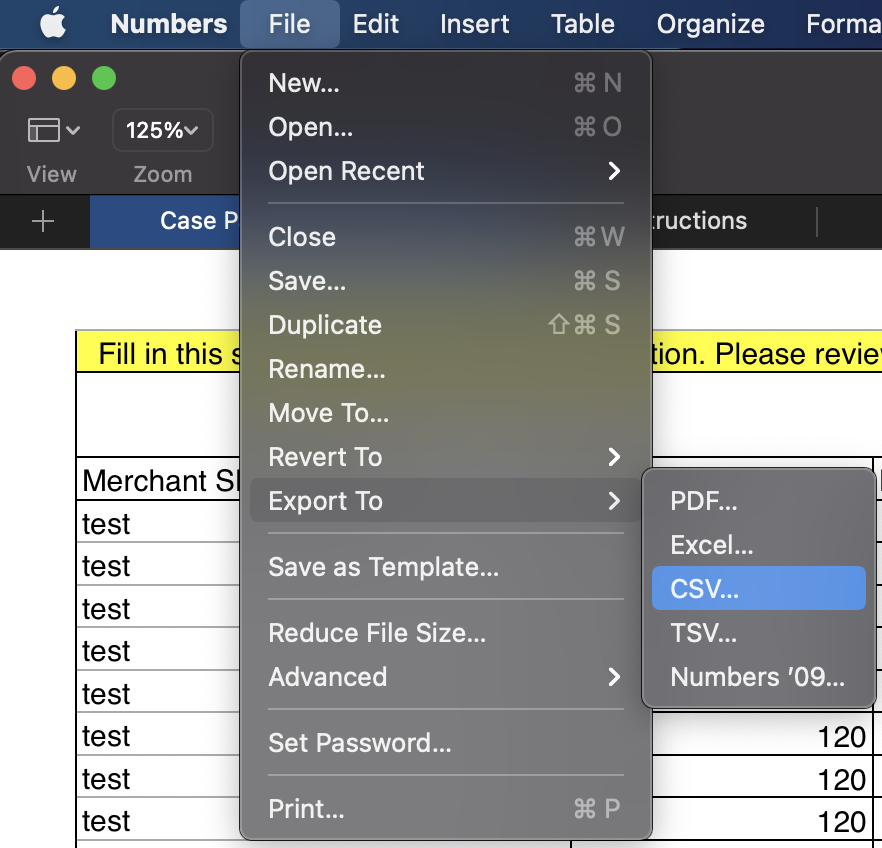The width and height of the screenshot is (882, 848).
Task: Select Reduce File Size...
Action: (x=446, y=633)
